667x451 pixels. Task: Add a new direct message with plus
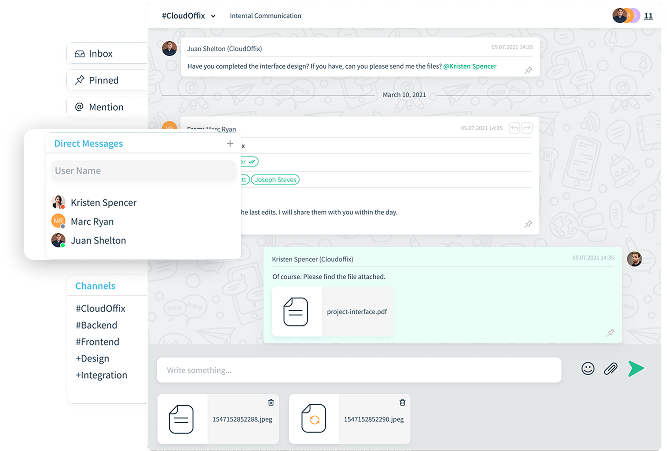(230, 144)
